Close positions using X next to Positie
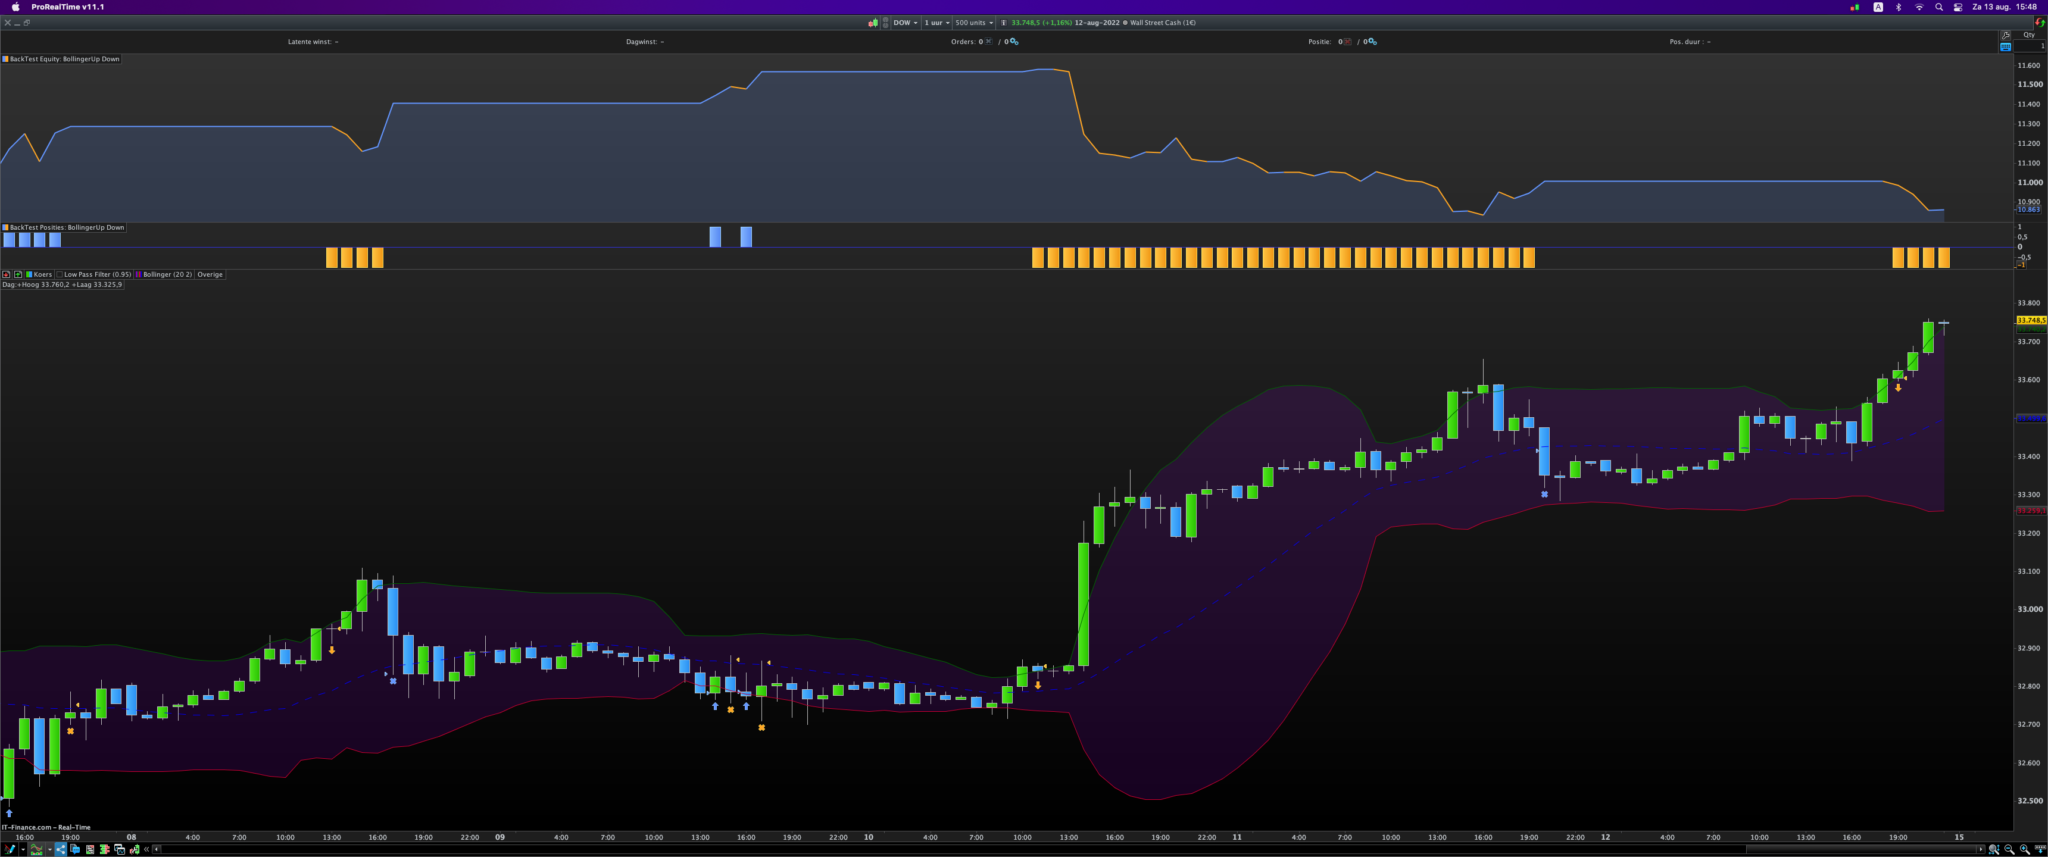The image size is (2048, 857). coord(1348,42)
